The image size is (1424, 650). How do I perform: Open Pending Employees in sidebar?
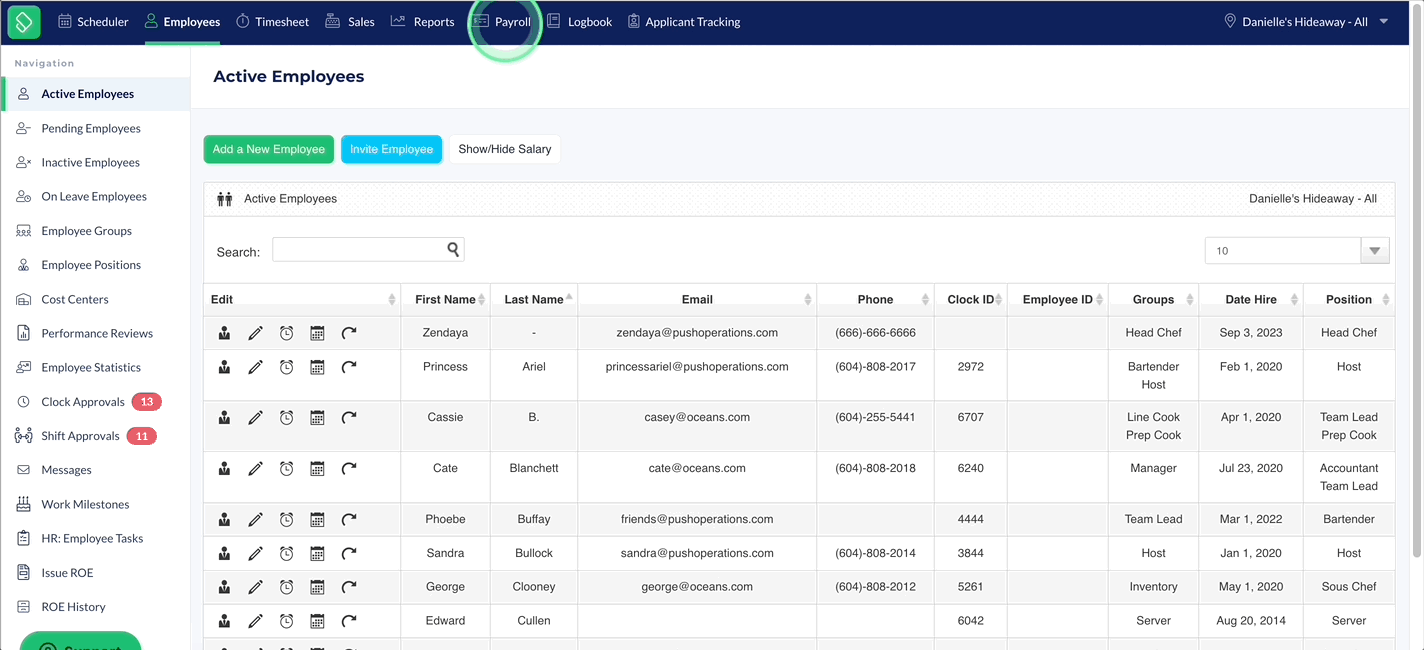click(x=91, y=128)
